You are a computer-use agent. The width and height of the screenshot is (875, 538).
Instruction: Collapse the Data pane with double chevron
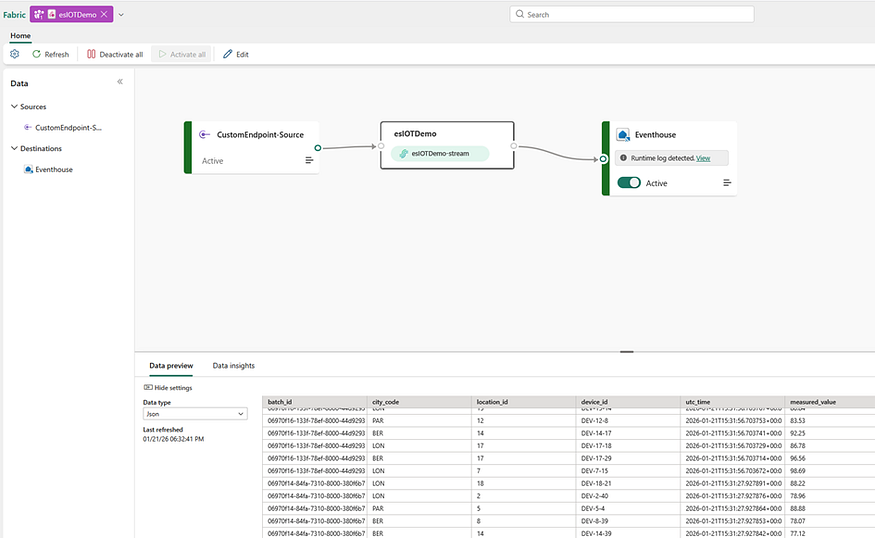click(x=119, y=81)
